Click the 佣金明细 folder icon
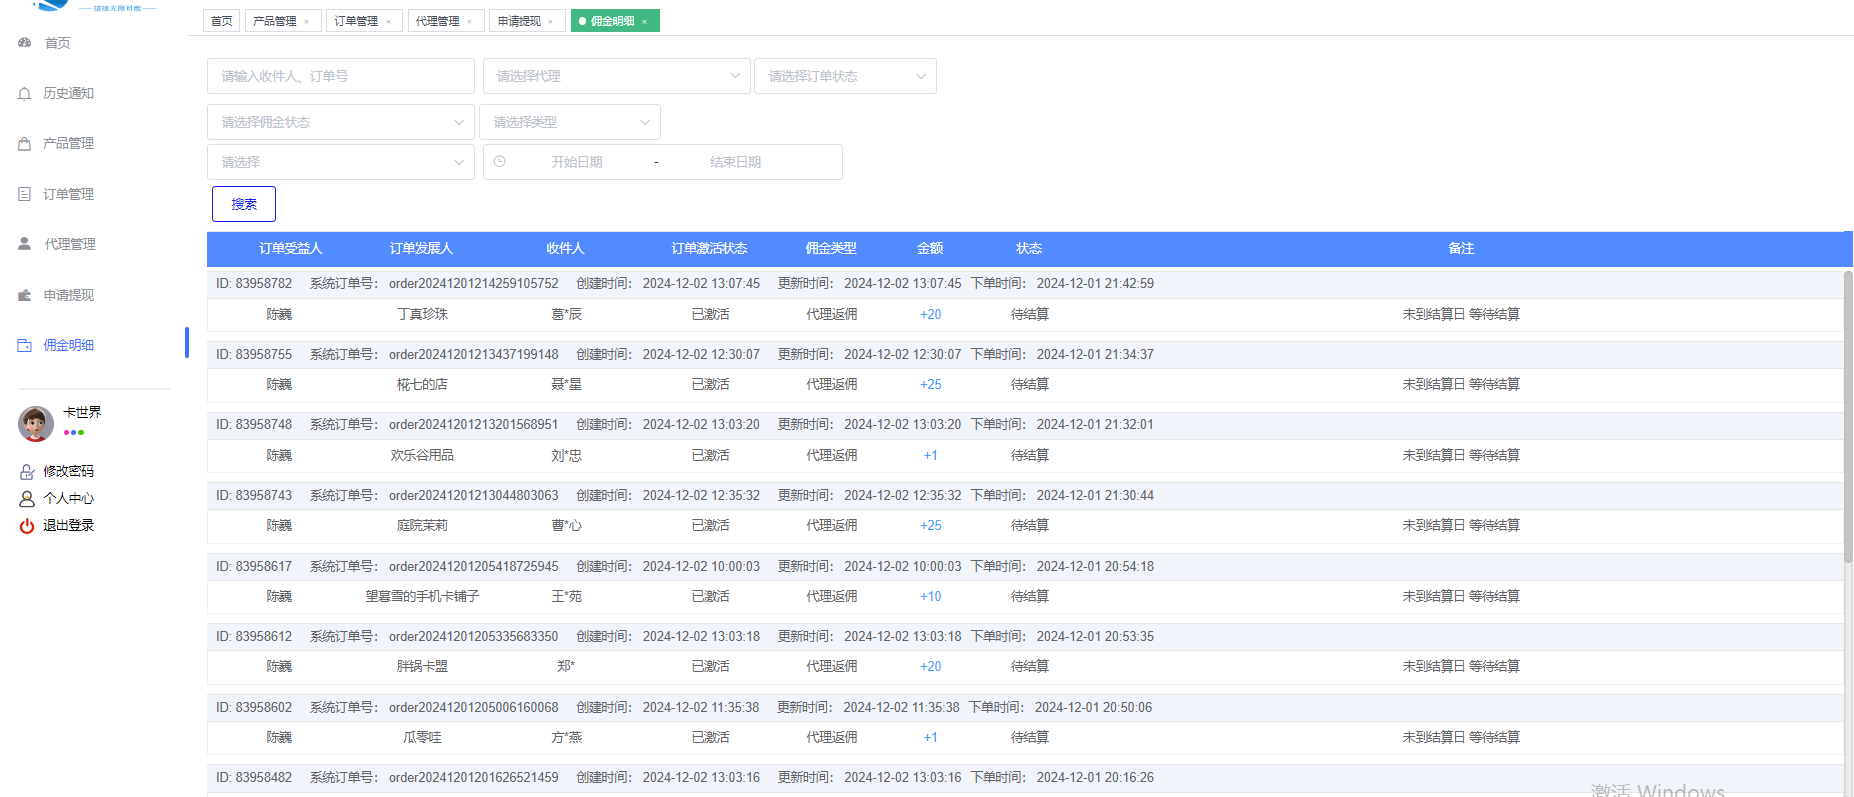The height and width of the screenshot is (797, 1854). (25, 345)
